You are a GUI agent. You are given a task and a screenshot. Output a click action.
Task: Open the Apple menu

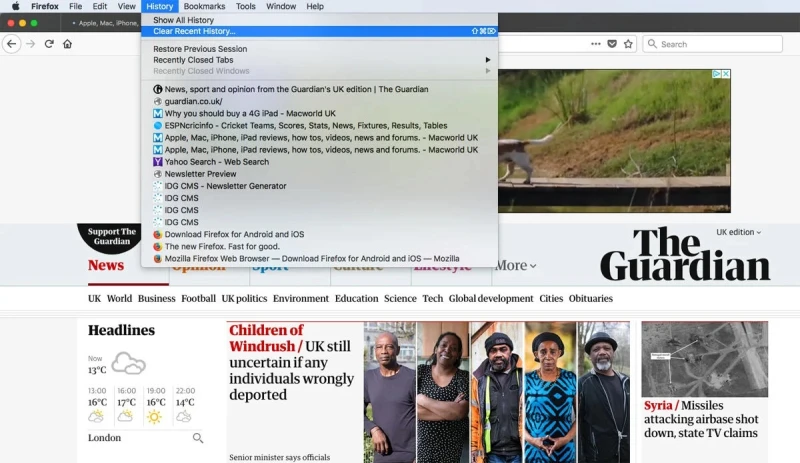coord(15,6)
